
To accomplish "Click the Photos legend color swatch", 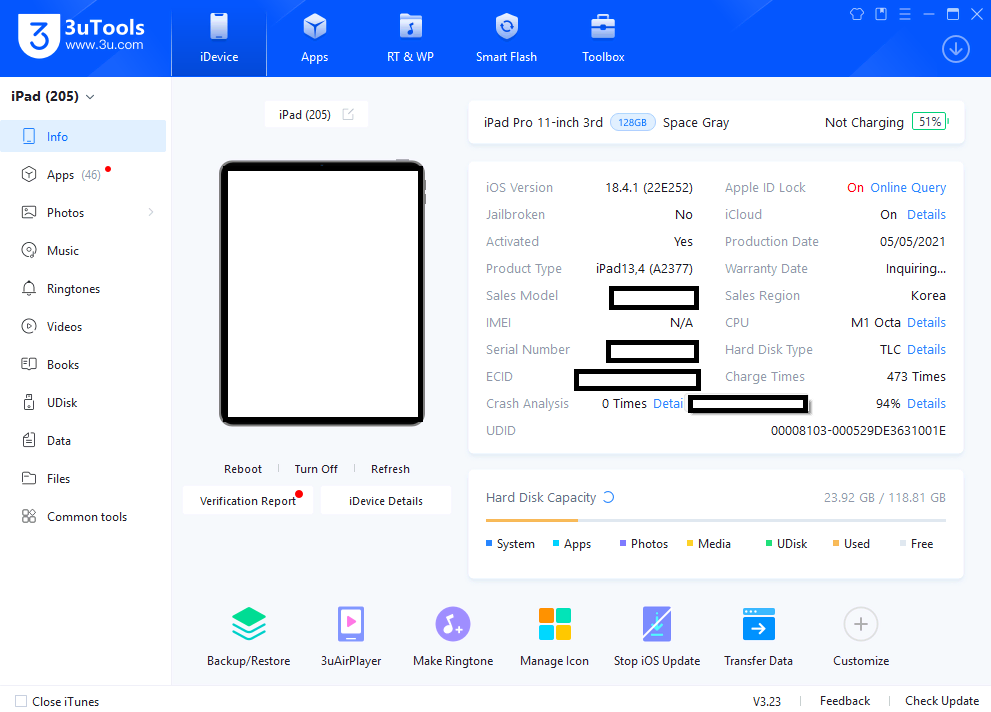I will click(x=623, y=543).
